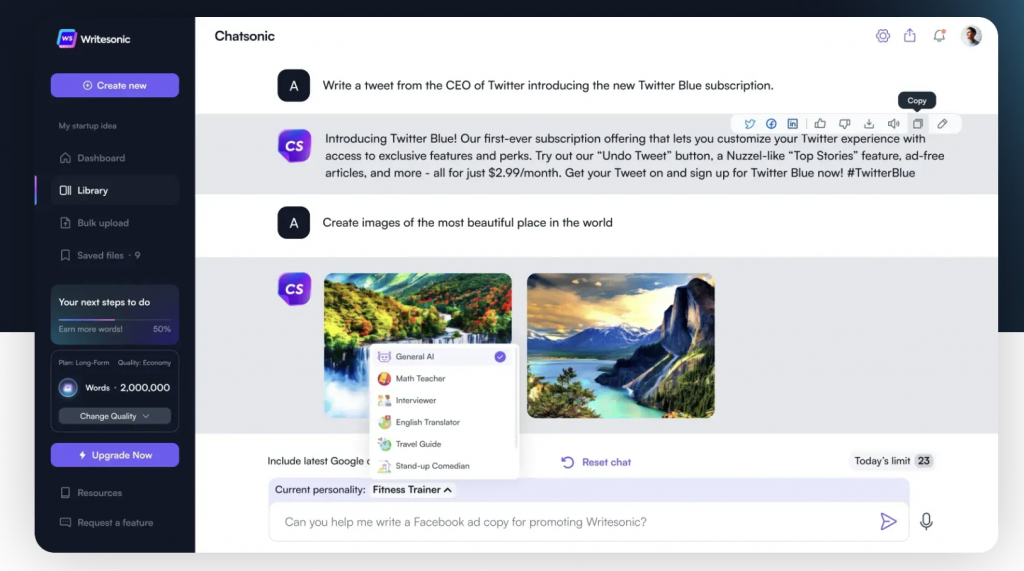1024x571 pixels.
Task: Share the response via the Facebook icon
Action: [771, 124]
